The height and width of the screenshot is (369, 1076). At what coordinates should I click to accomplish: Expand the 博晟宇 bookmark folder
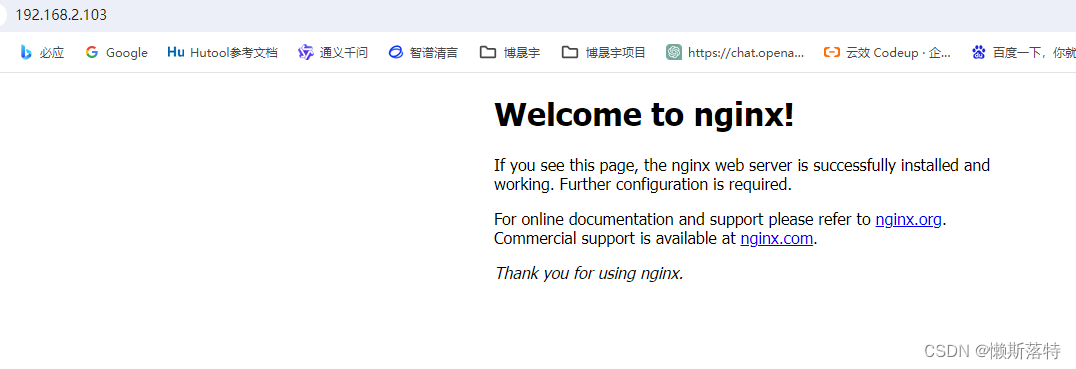[x=509, y=52]
